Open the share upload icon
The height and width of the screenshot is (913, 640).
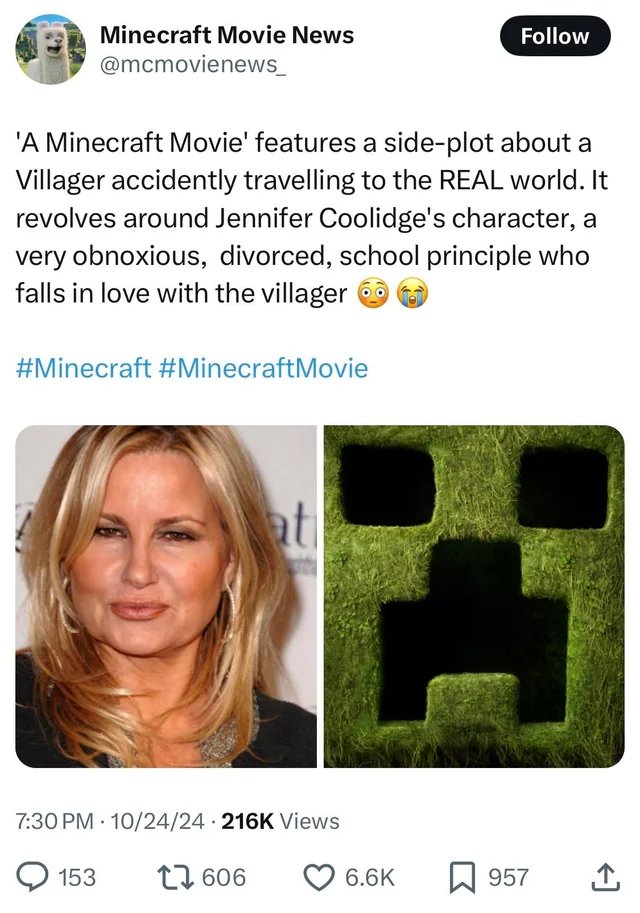(x=604, y=877)
